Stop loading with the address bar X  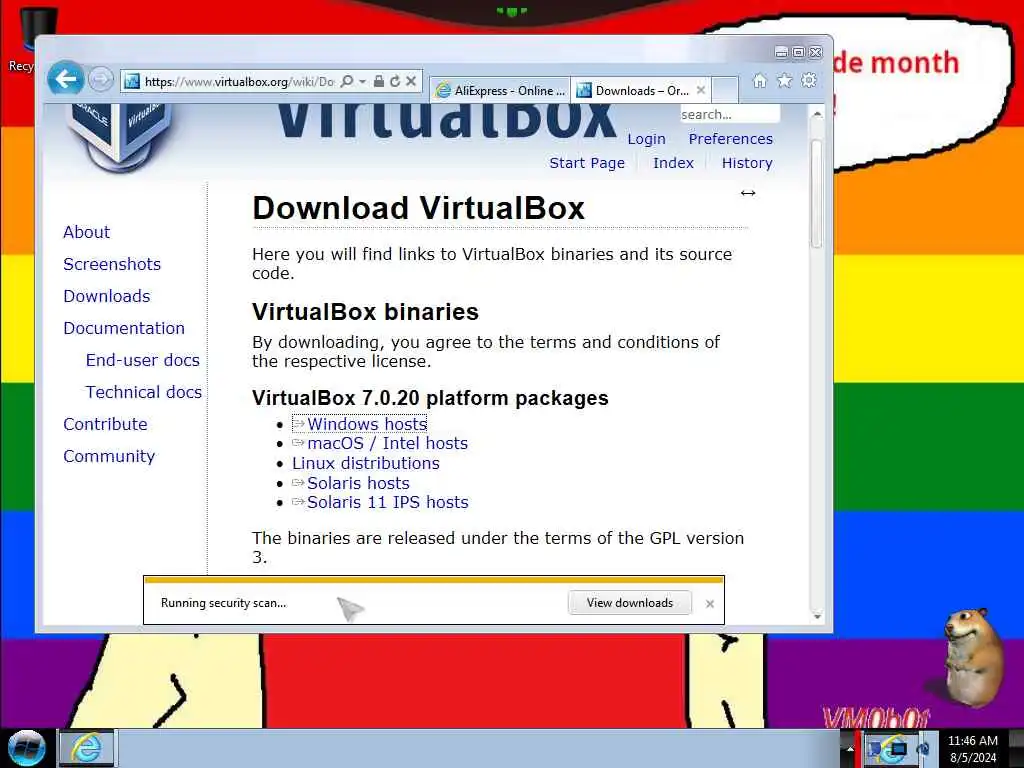[411, 81]
